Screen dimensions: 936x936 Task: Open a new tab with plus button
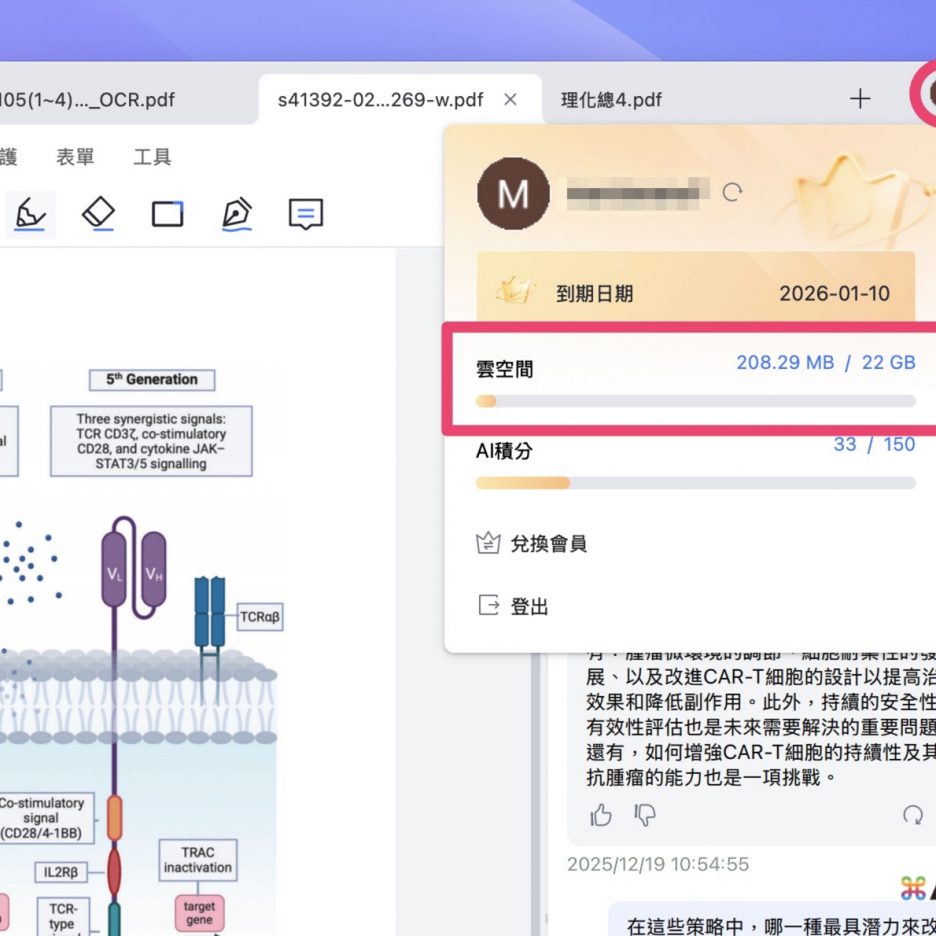pos(860,99)
